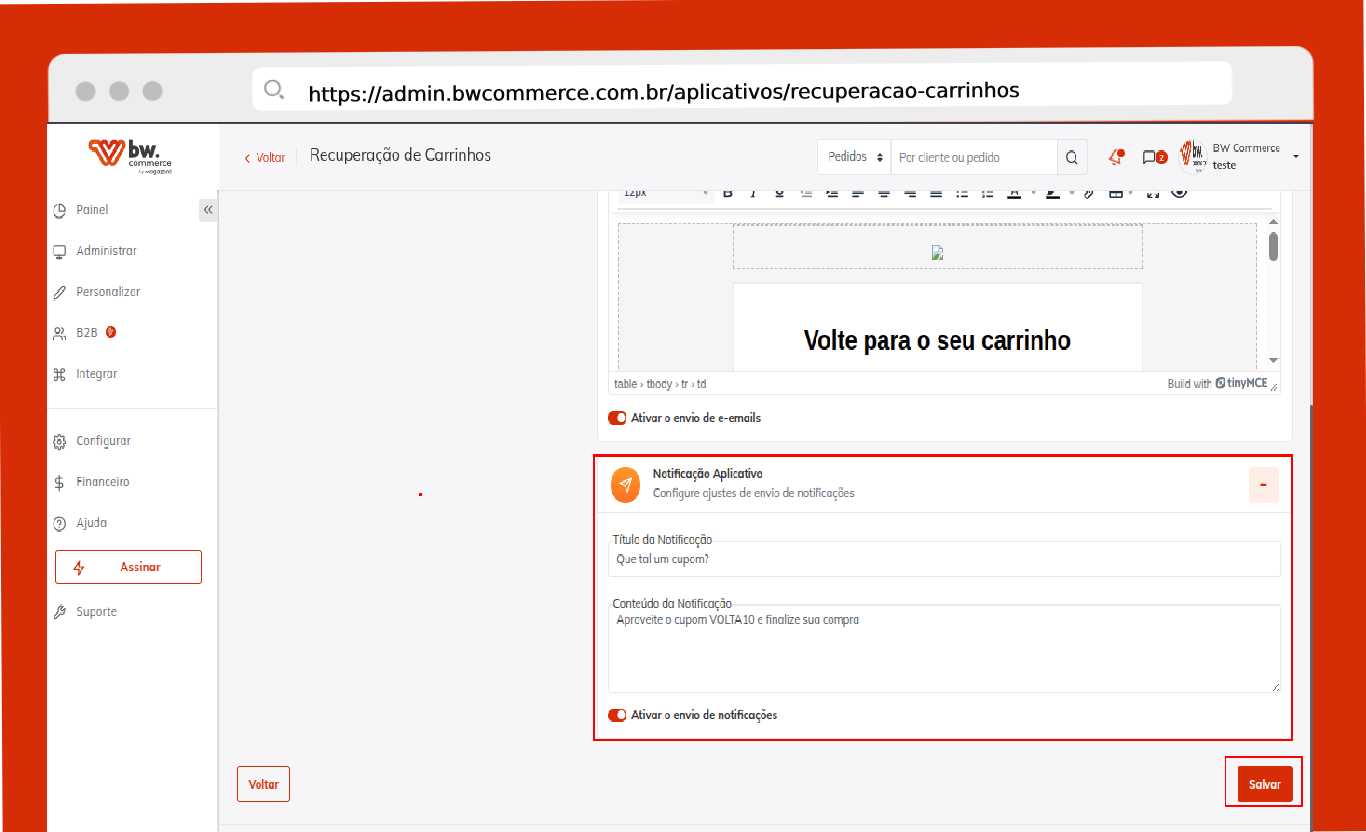Toggle bold in the email editor toolbar

click(x=728, y=193)
